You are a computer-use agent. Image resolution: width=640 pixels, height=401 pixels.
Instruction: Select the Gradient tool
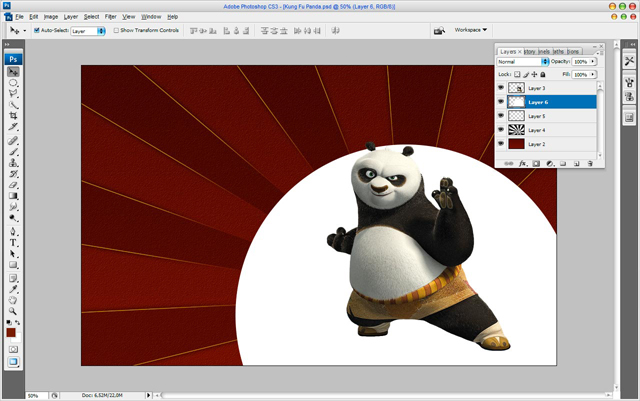(13, 196)
